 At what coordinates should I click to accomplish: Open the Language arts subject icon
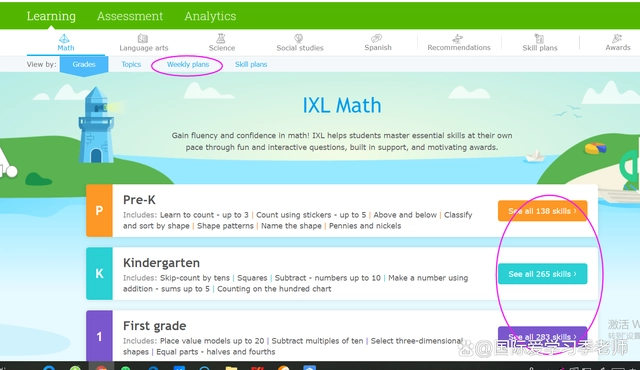pyautogui.click(x=143, y=38)
